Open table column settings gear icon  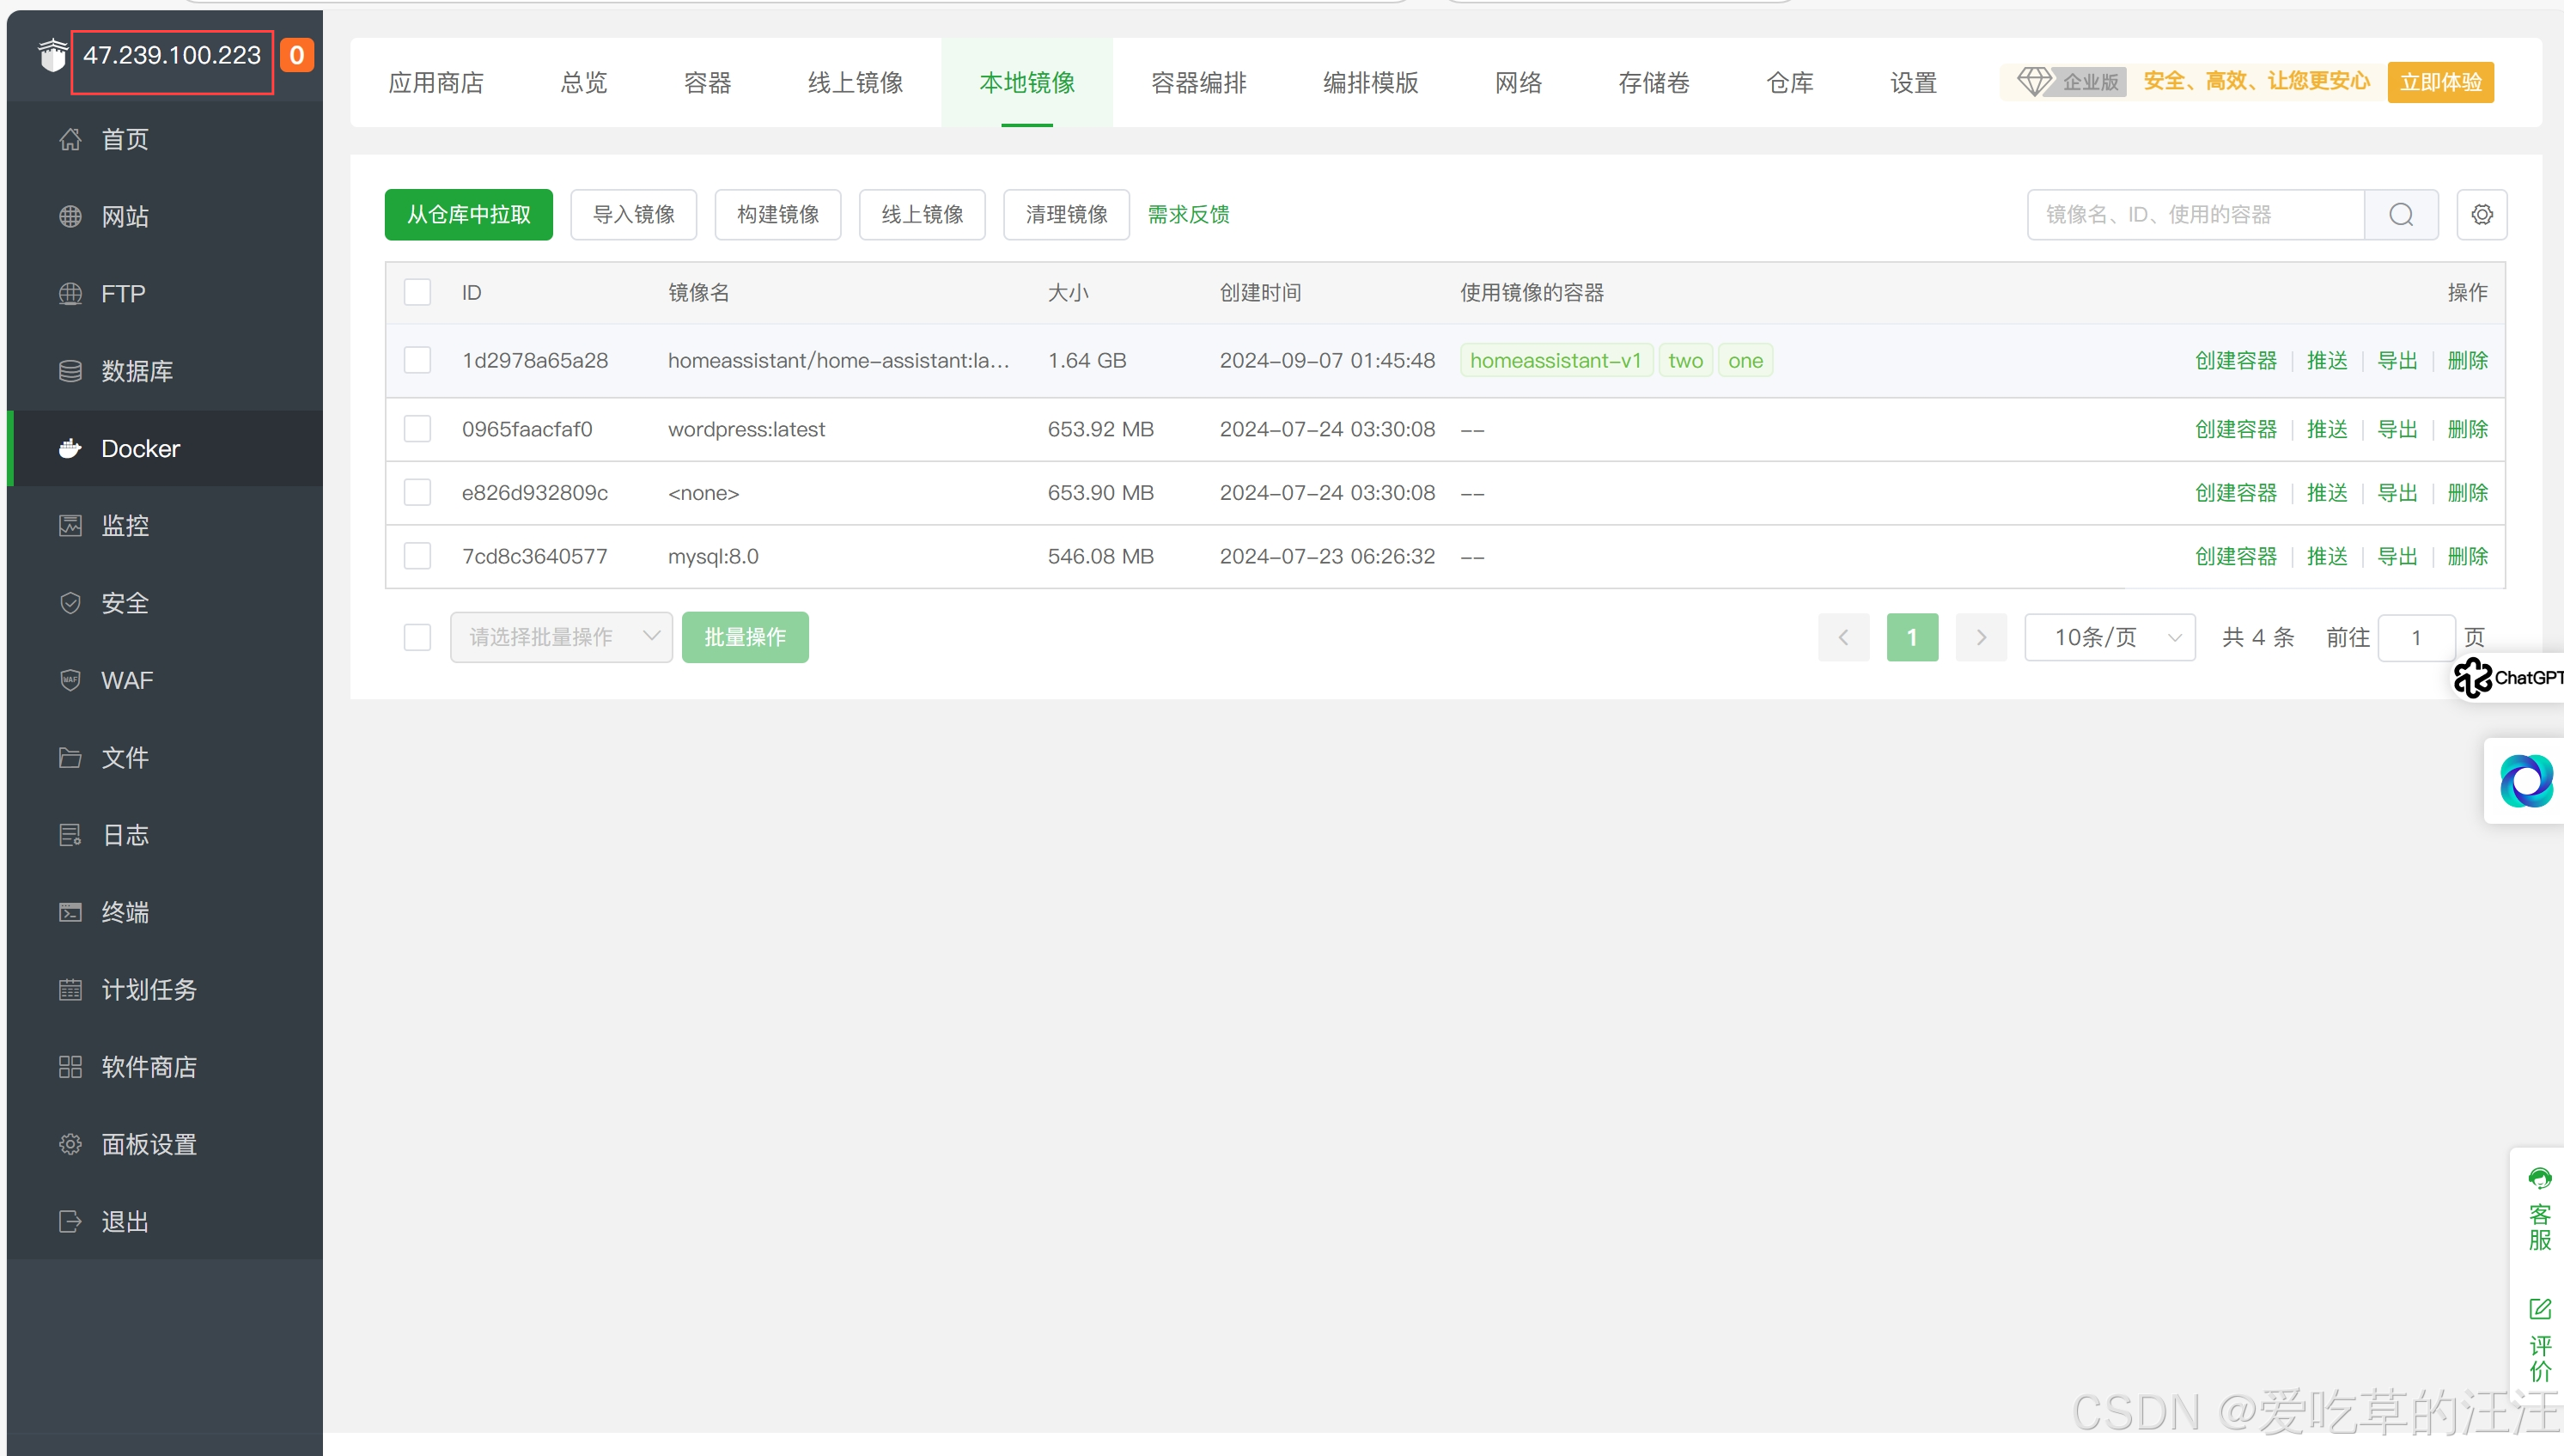pyautogui.click(x=2481, y=214)
